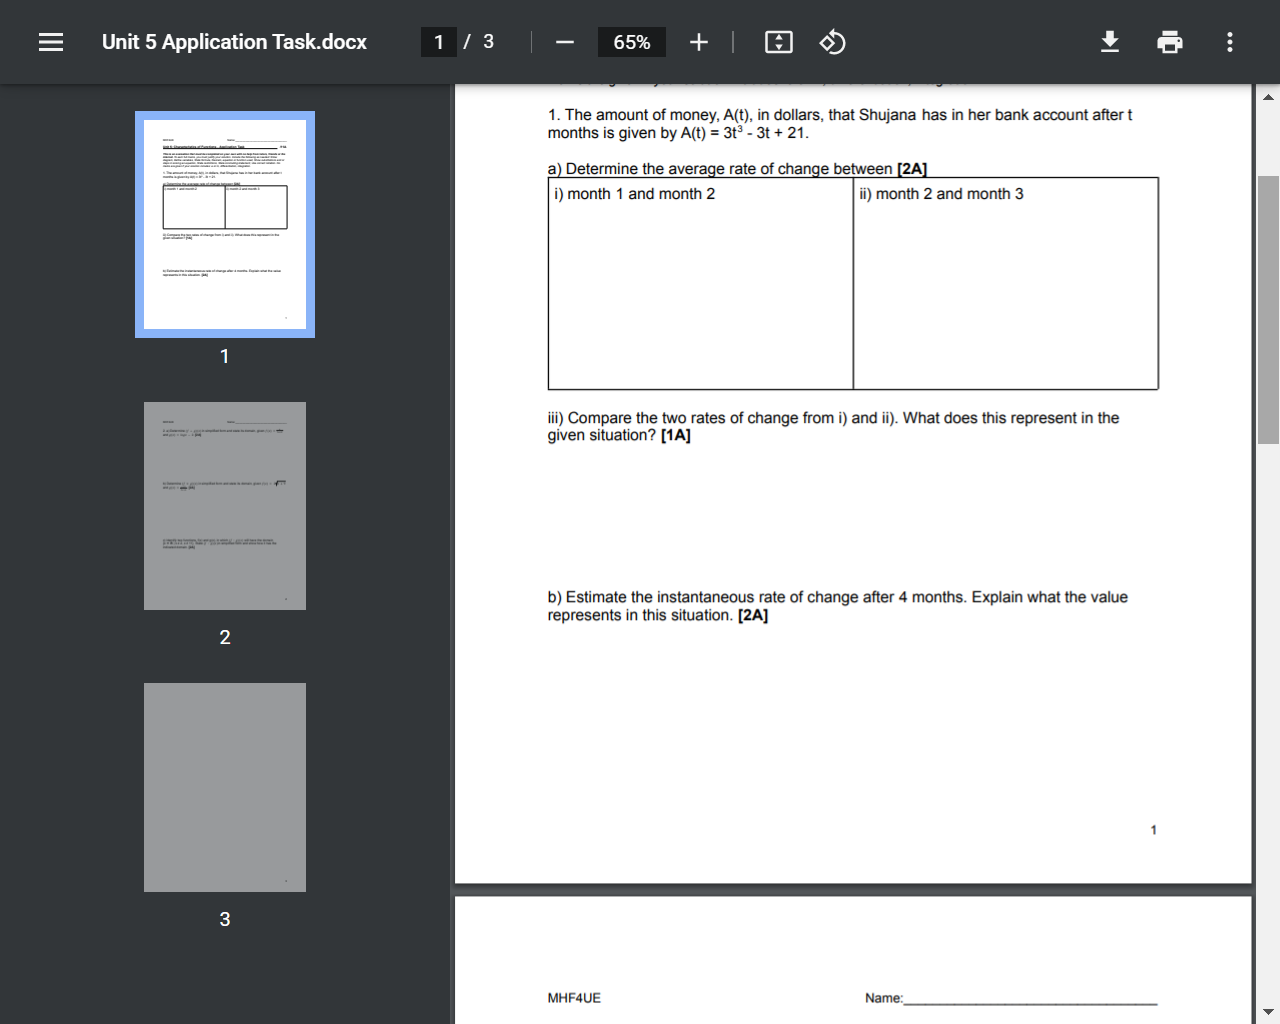
Task: Open the print dialog via the printer icon
Action: pos(1170,42)
